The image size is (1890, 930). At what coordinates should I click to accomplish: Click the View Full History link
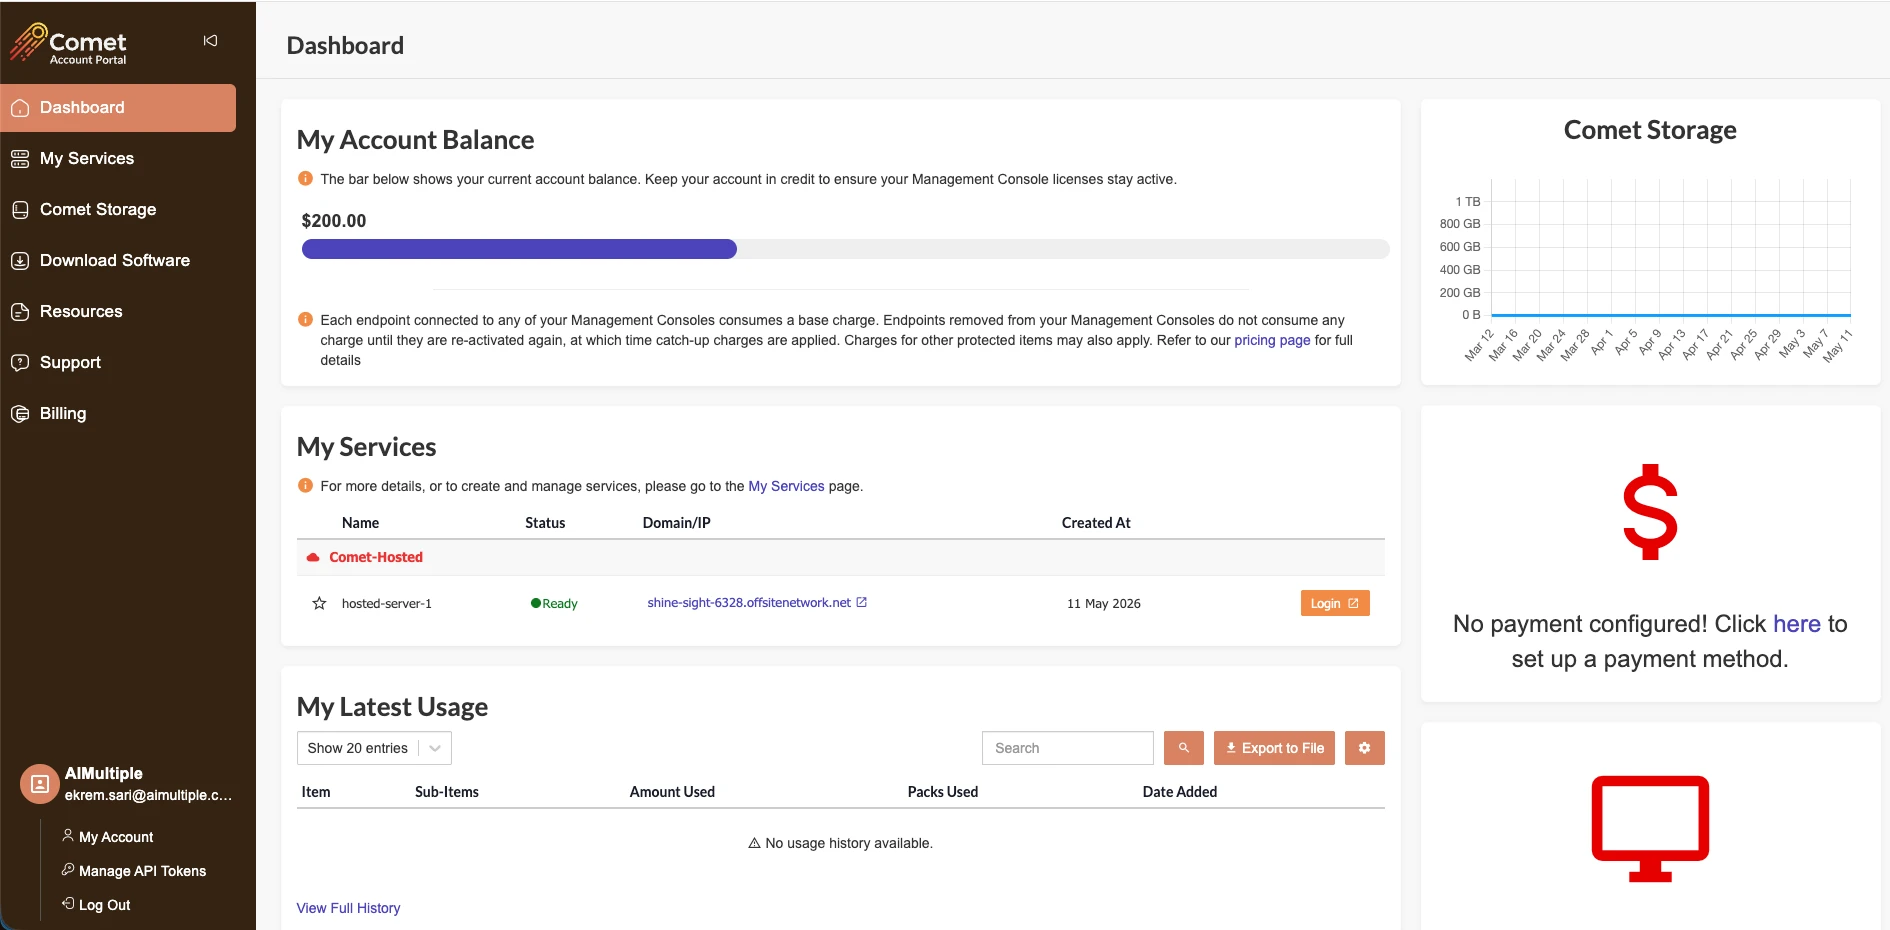[x=348, y=908]
